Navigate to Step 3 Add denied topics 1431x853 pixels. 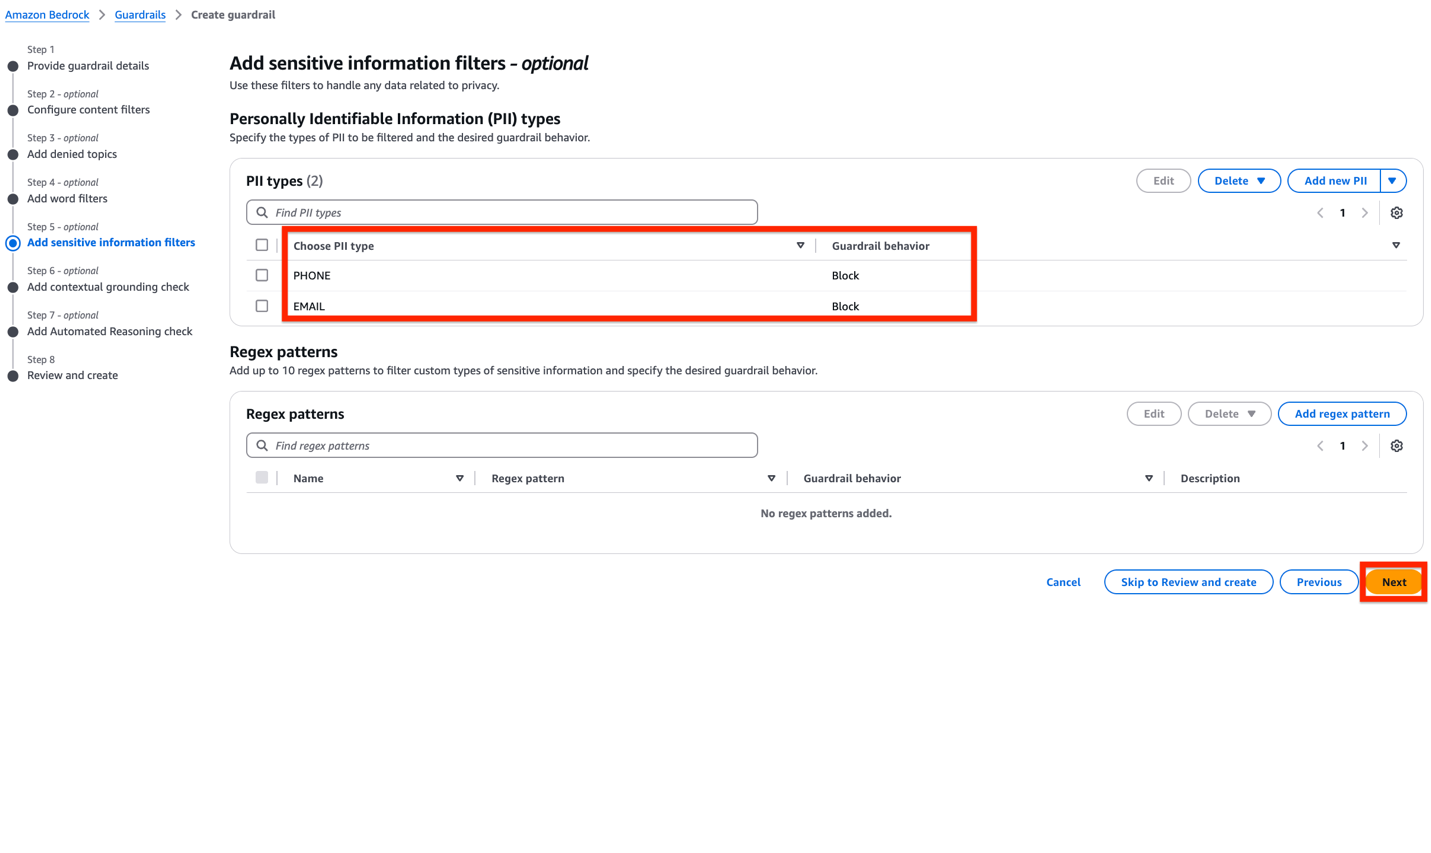coord(72,154)
